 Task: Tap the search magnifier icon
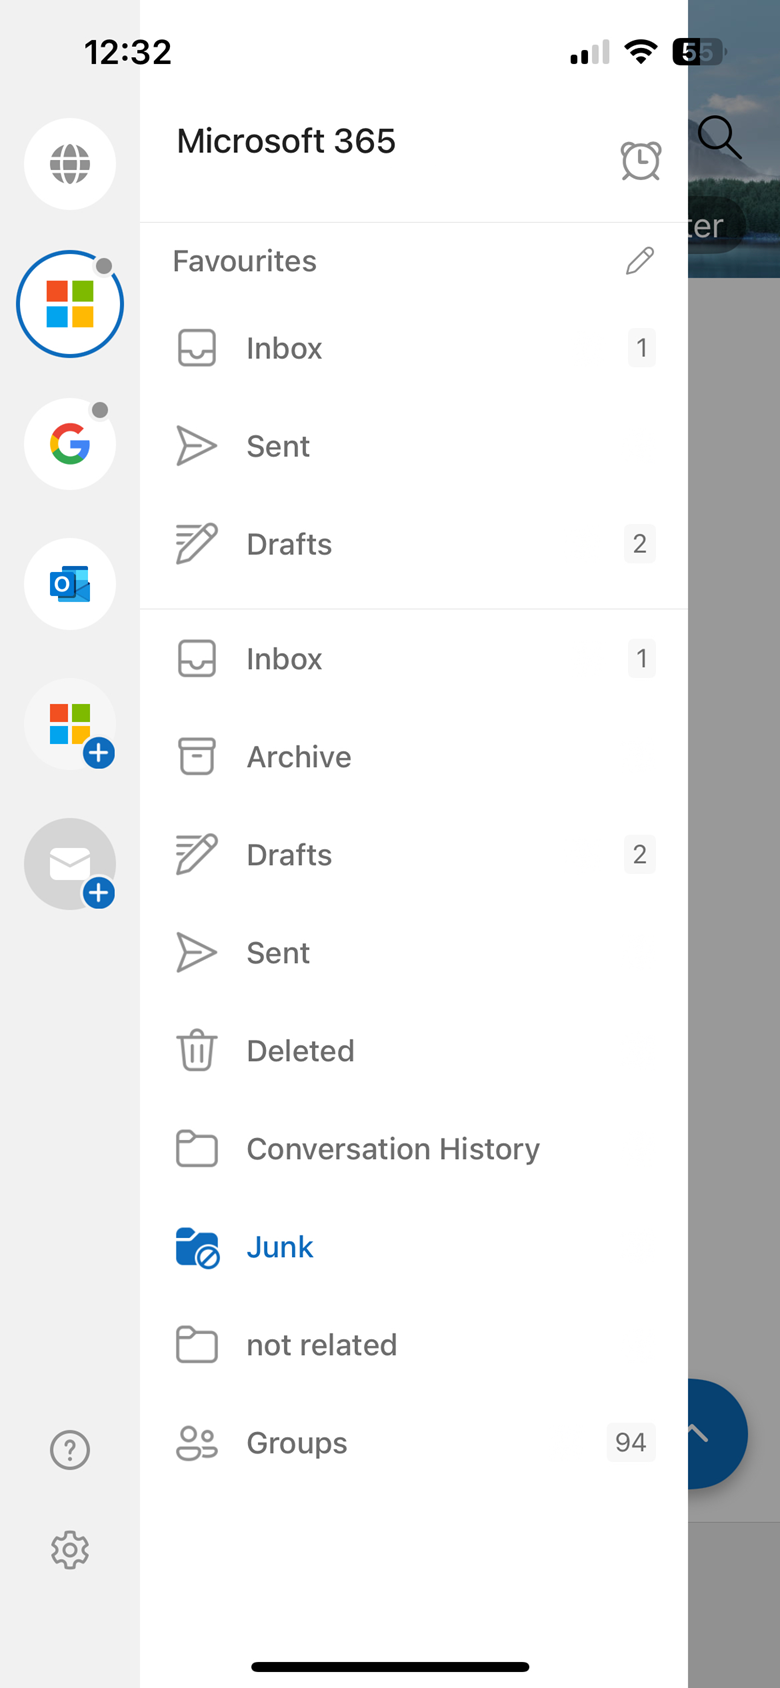(x=719, y=137)
